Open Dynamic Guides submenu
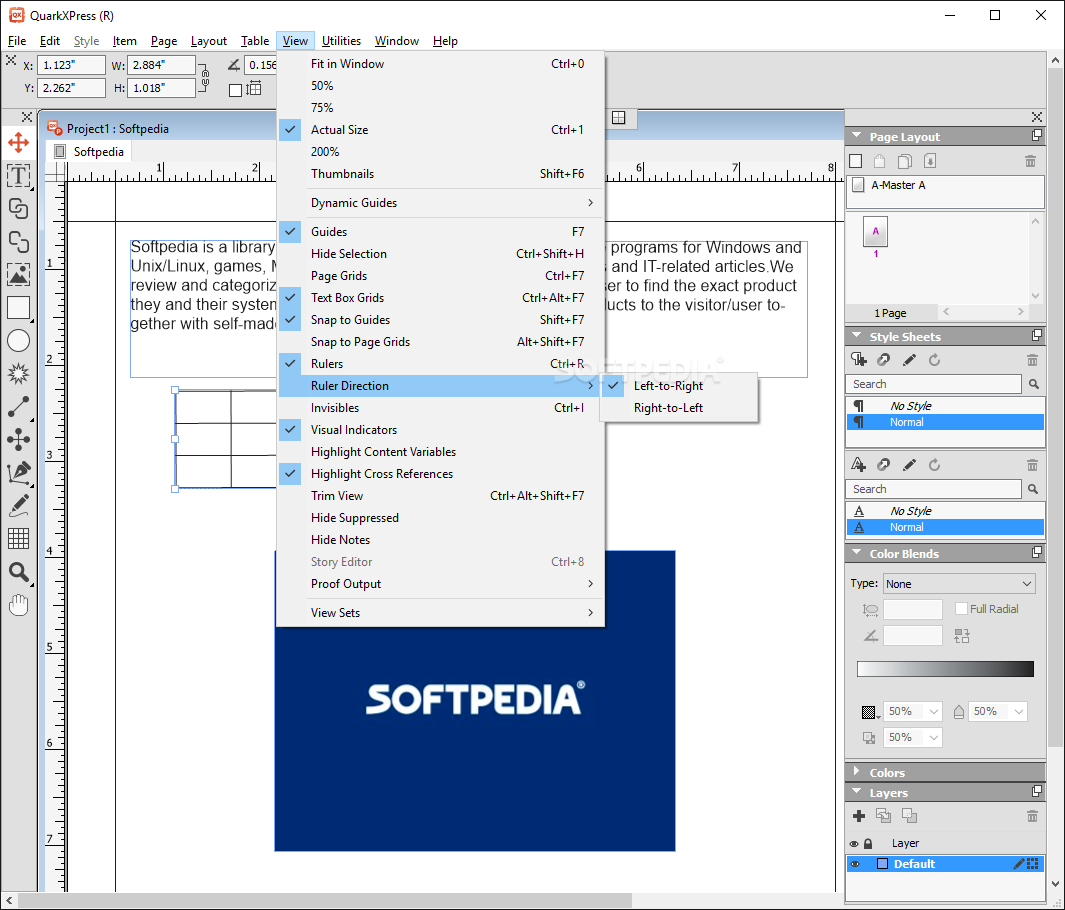The height and width of the screenshot is (910, 1065). (441, 203)
